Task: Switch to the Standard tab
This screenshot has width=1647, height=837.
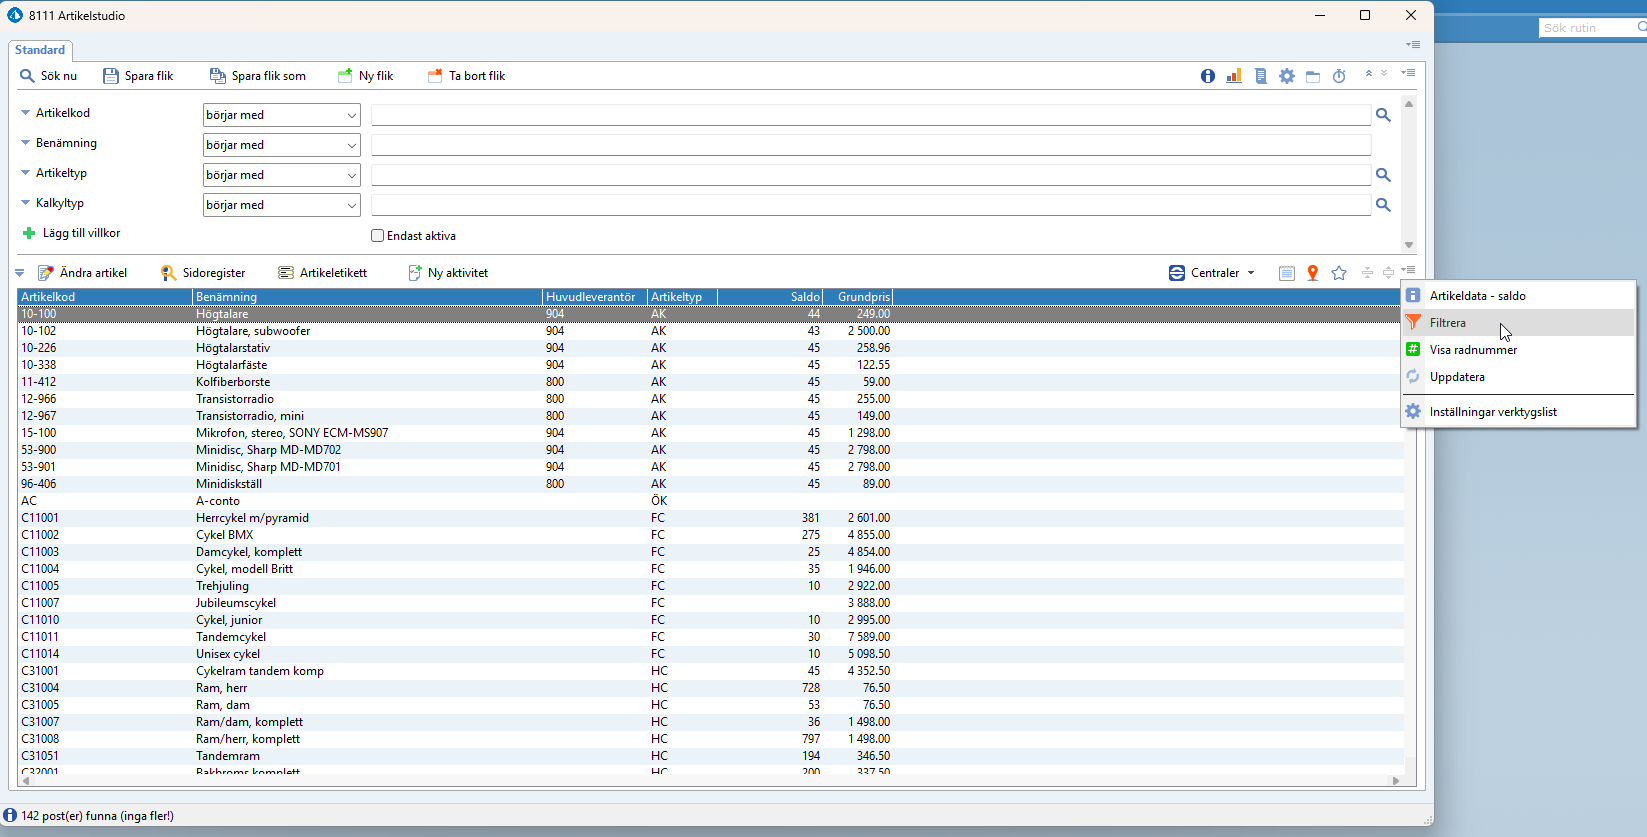Action: (x=40, y=50)
